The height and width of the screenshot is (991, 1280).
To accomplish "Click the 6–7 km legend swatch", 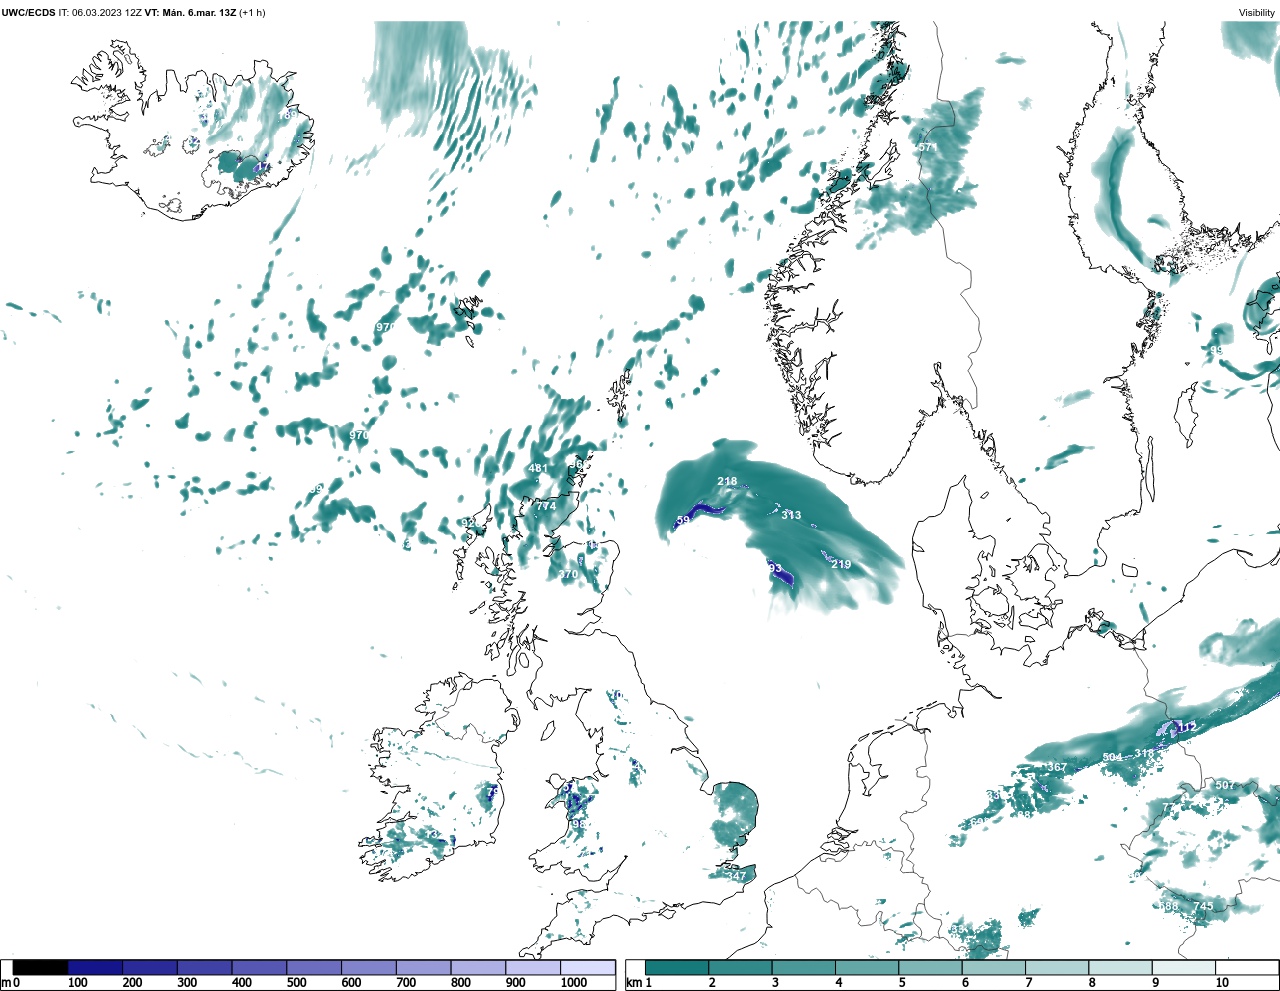I will click(x=993, y=967).
